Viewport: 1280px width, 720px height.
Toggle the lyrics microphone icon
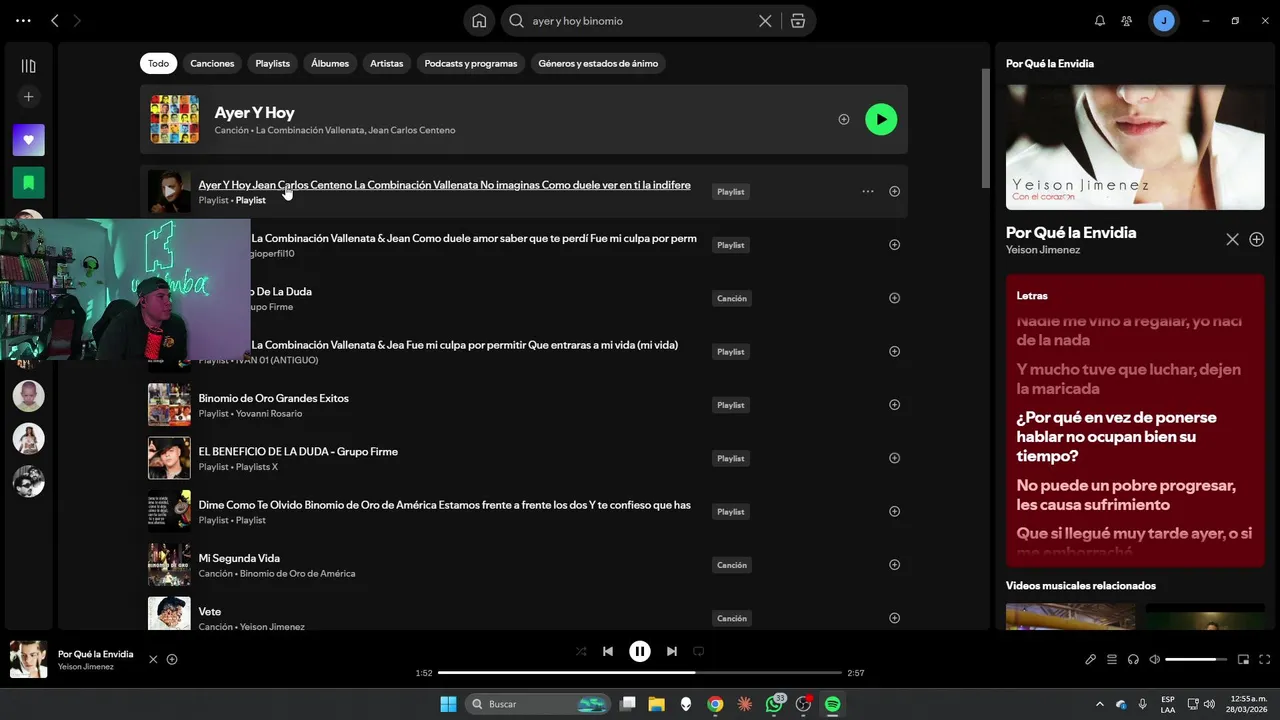pyautogui.click(x=1091, y=659)
